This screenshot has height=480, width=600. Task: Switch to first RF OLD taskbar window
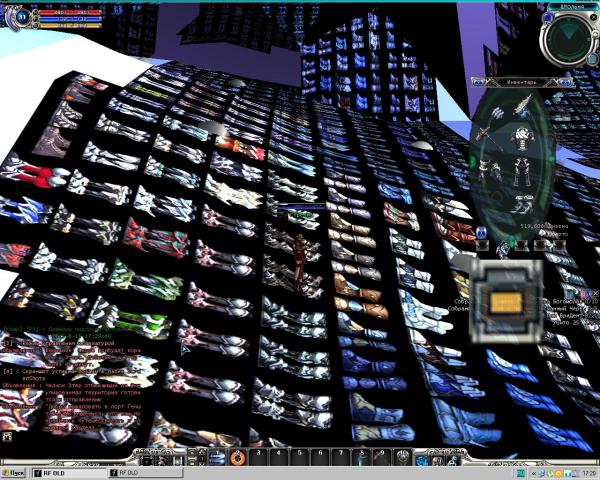click(x=68, y=473)
